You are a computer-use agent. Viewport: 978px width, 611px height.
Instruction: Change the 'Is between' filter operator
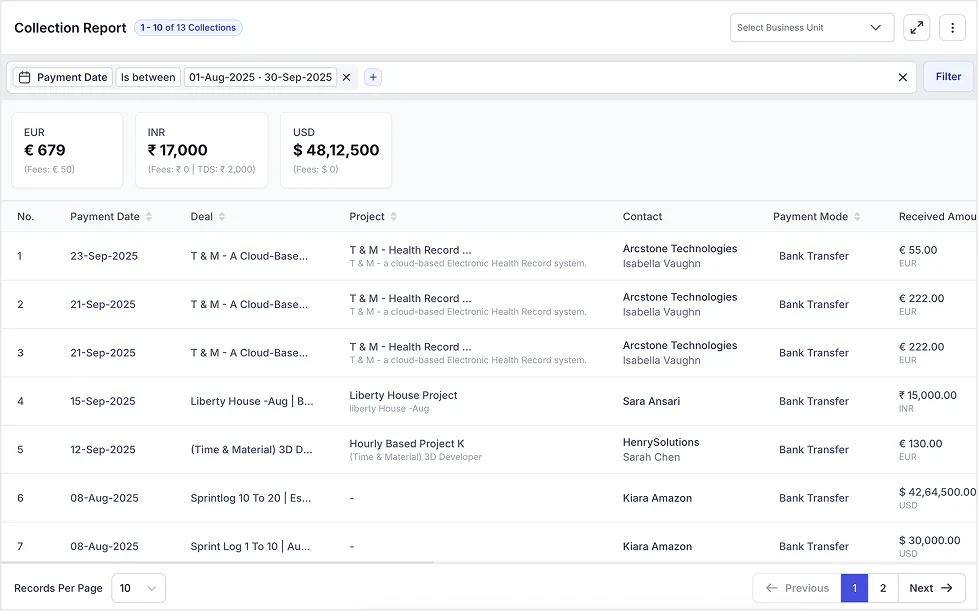tap(148, 76)
